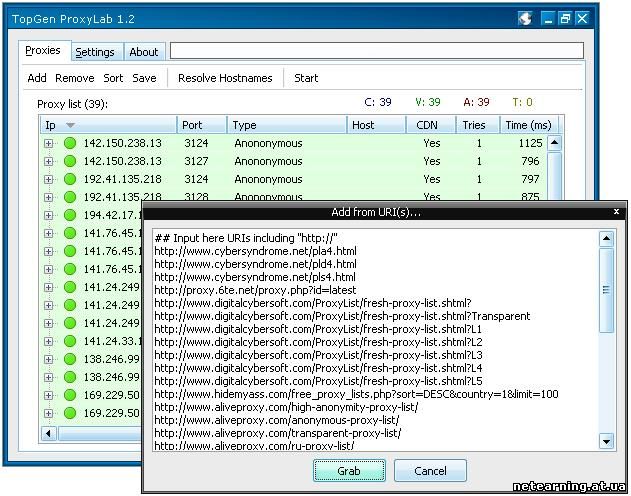Sort by the Port column header
The width and height of the screenshot is (631, 496).
tap(202, 125)
